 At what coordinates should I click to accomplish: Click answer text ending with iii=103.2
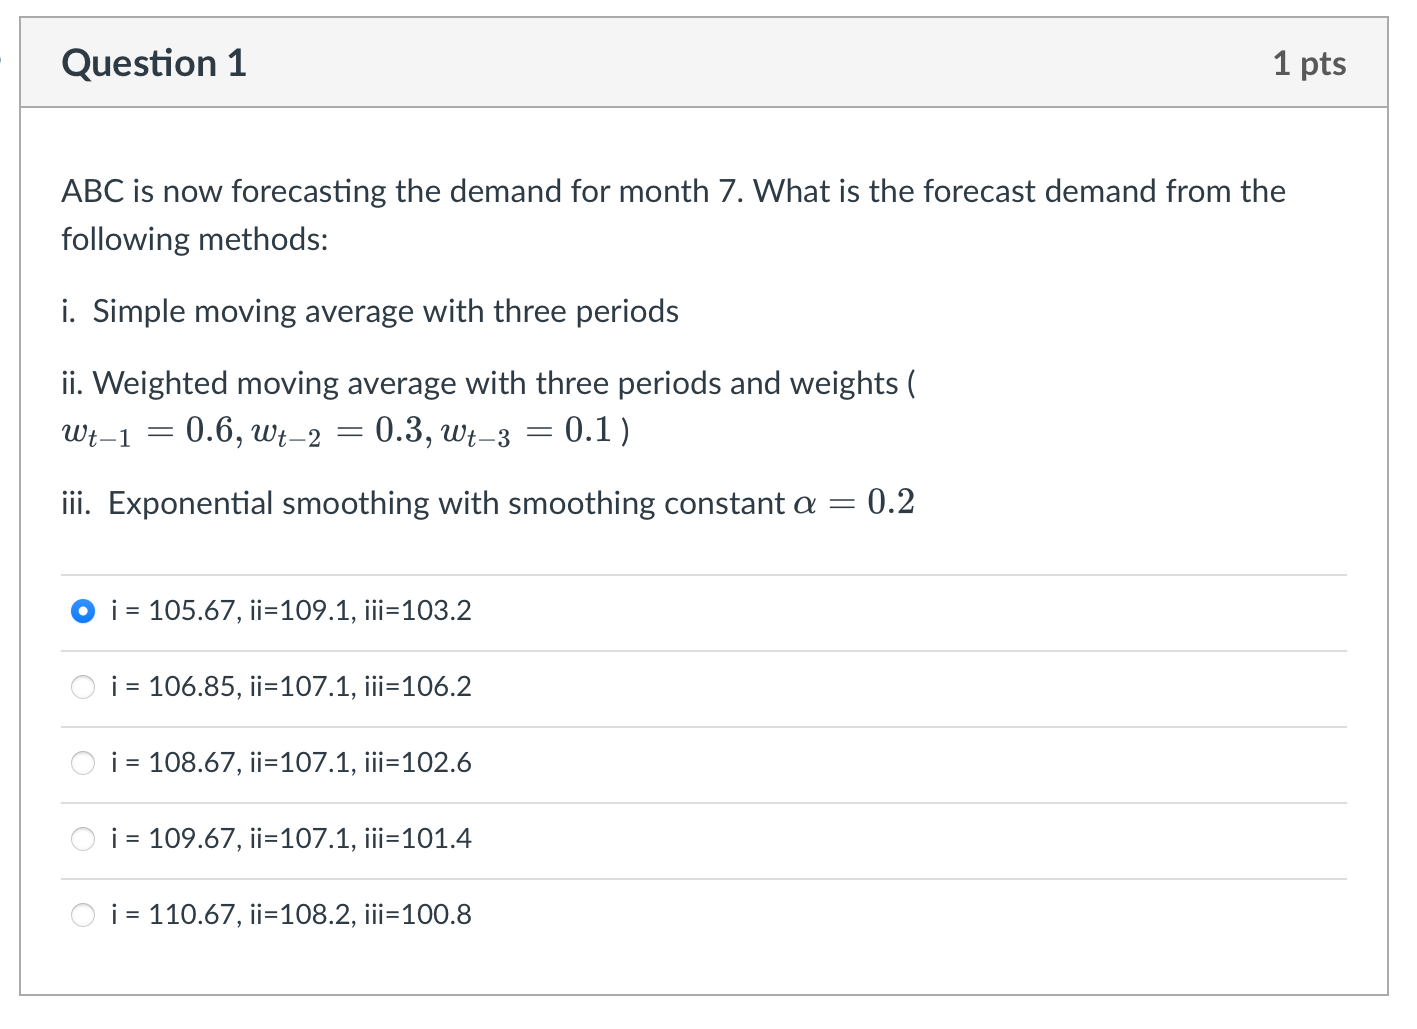pos(291,611)
